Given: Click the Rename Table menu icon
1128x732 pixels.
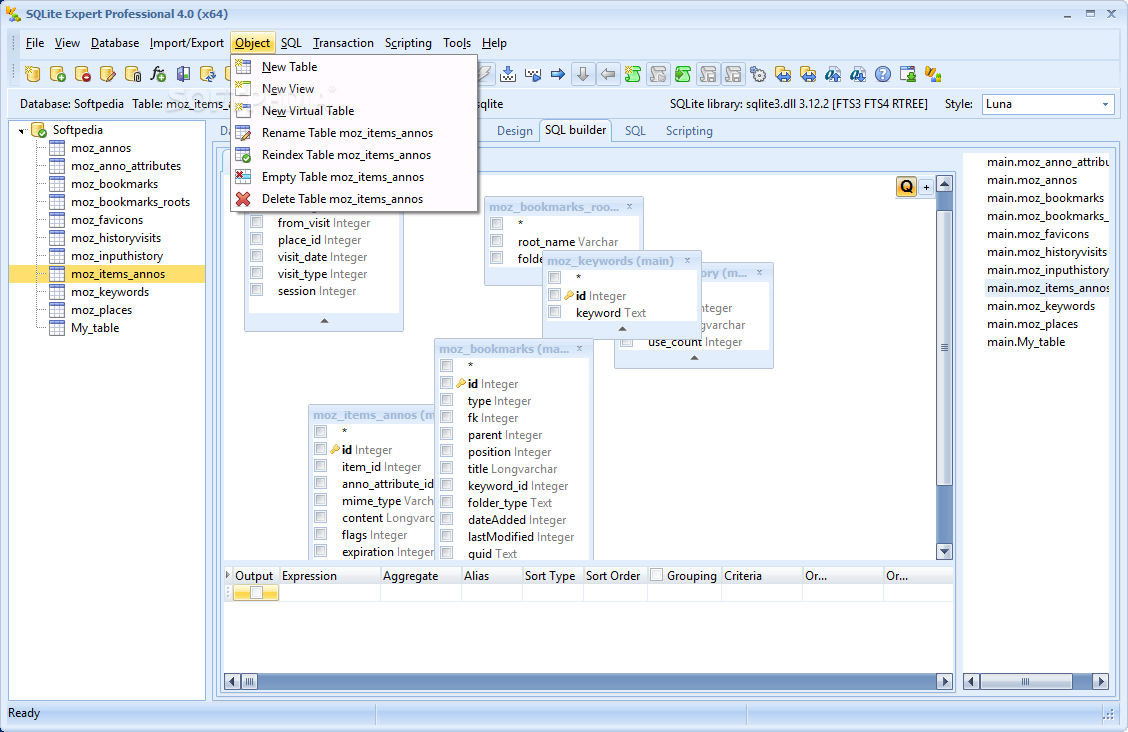Looking at the screenshot, I should click(x=243, y=133).
